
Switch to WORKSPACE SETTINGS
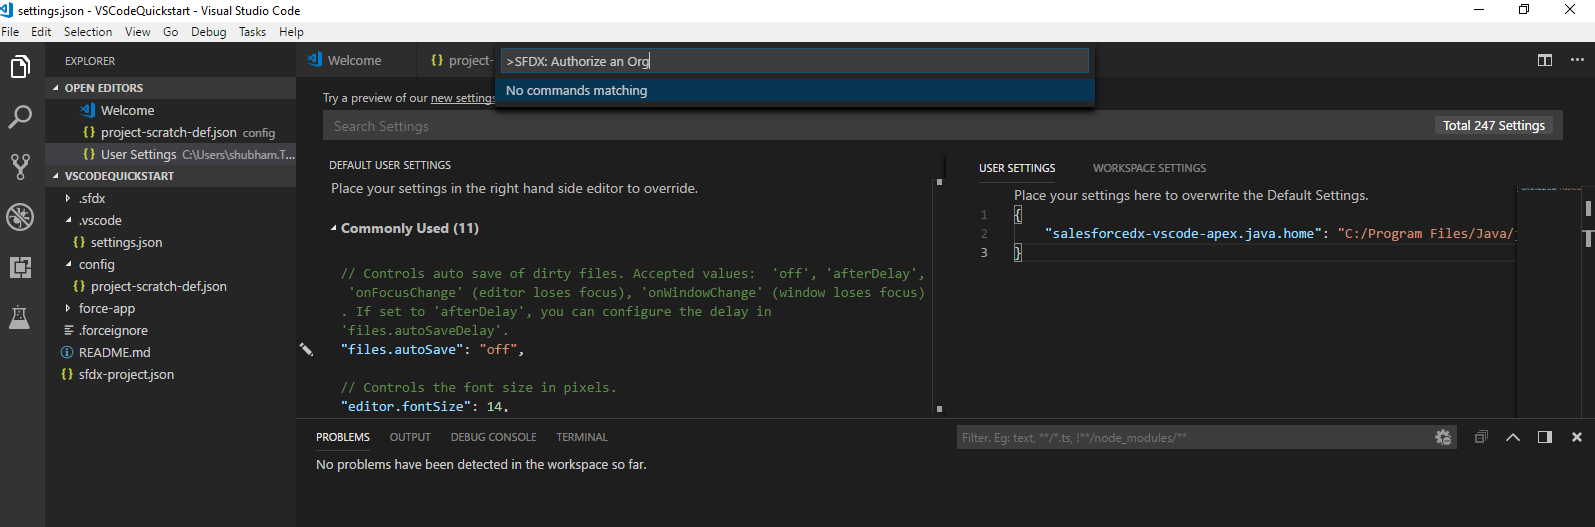pos(1149,168)
